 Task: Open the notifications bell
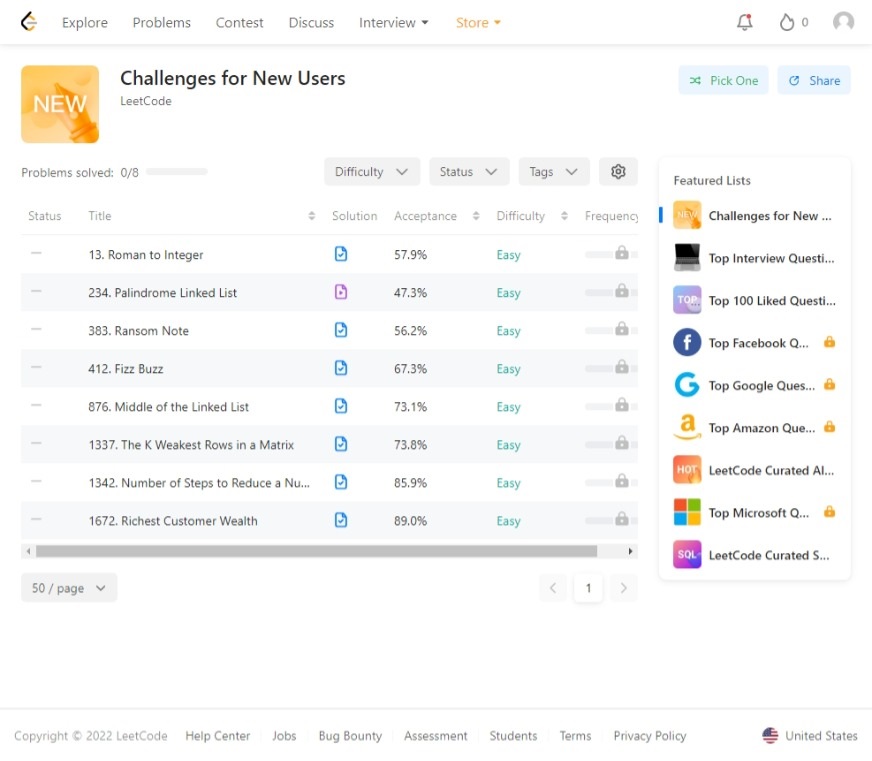pos(745,22)
